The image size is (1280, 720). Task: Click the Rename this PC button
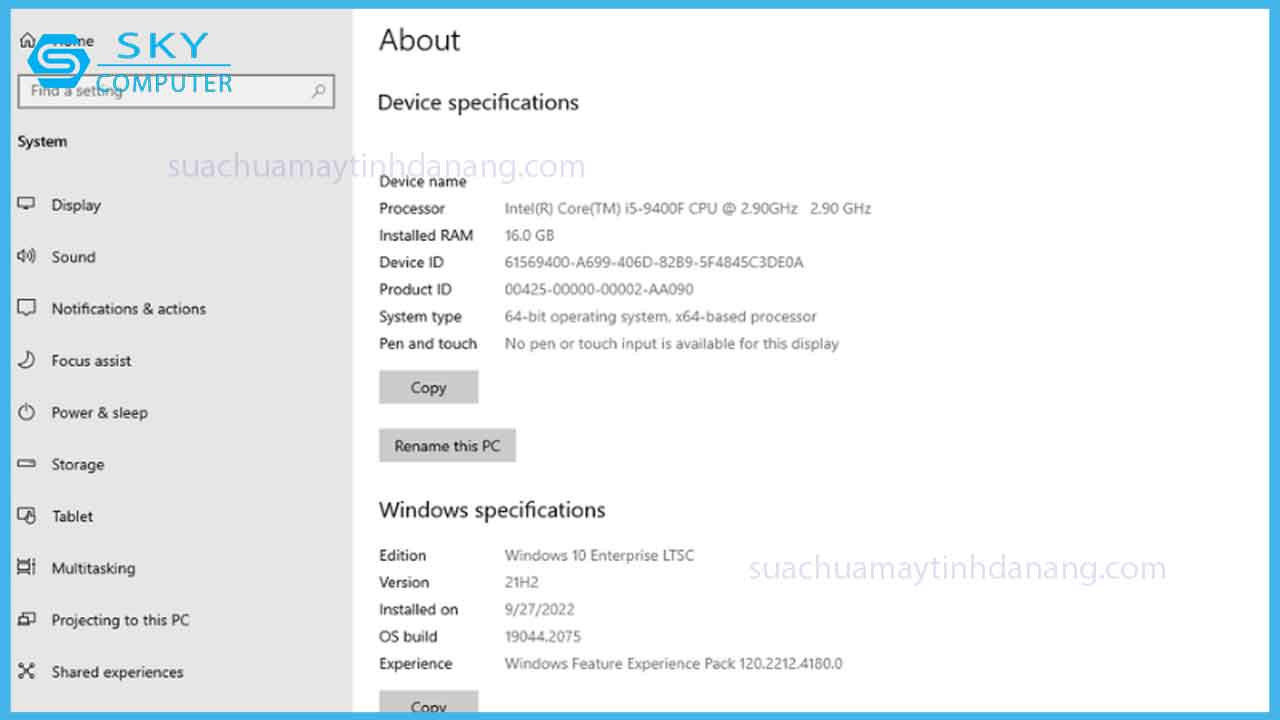[x=447, y=446]
